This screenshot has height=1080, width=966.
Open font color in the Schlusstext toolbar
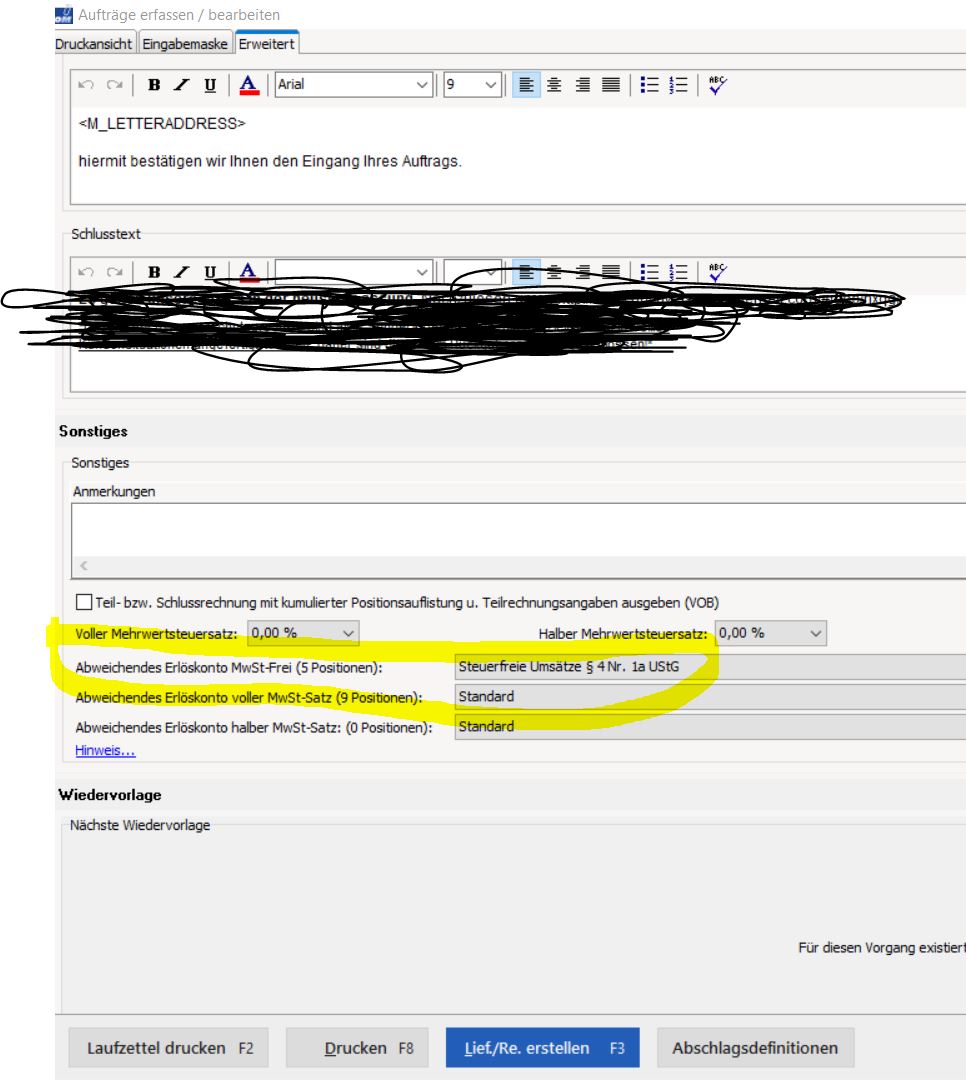tap(249, 272)
